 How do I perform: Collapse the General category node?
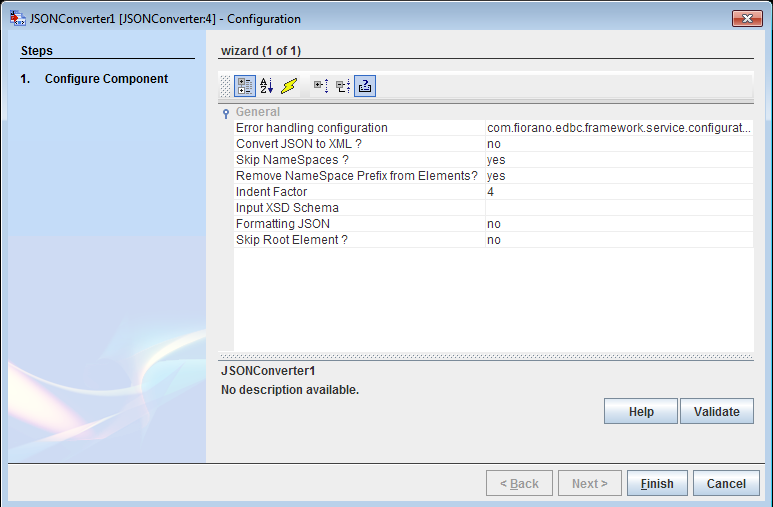(226, 113)
